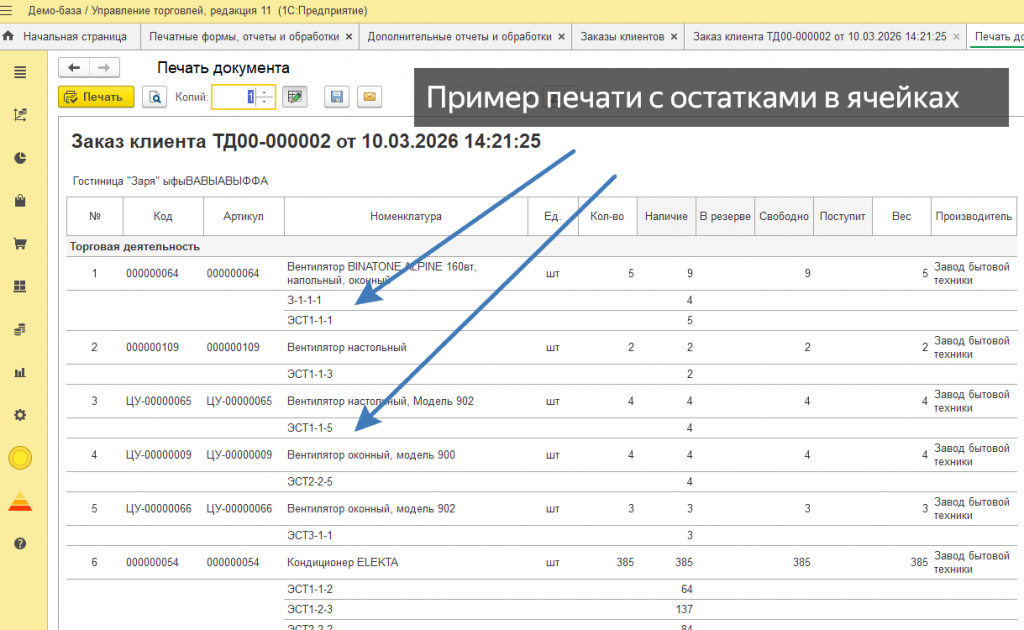Click the В резерве column header

click(x=725, y=216)
